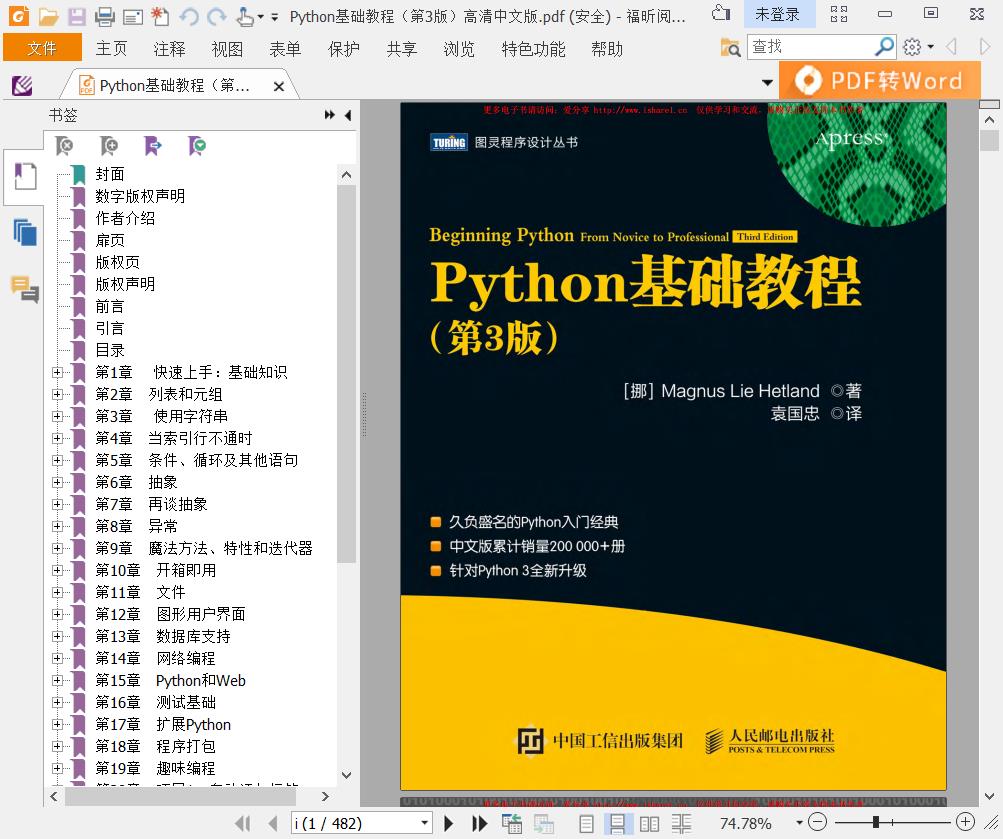Close the Python基础教程 document tab
Viewport: 1003px width, 839px height.
pos(279,86)
